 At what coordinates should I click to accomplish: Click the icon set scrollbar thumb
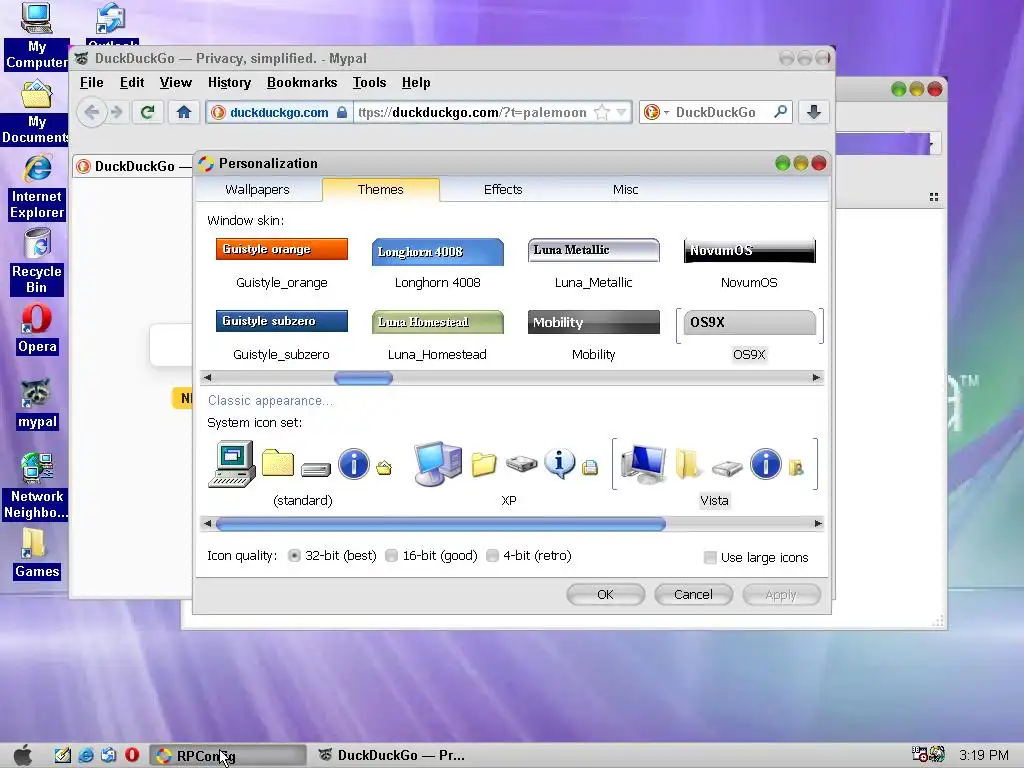(441, 524)
